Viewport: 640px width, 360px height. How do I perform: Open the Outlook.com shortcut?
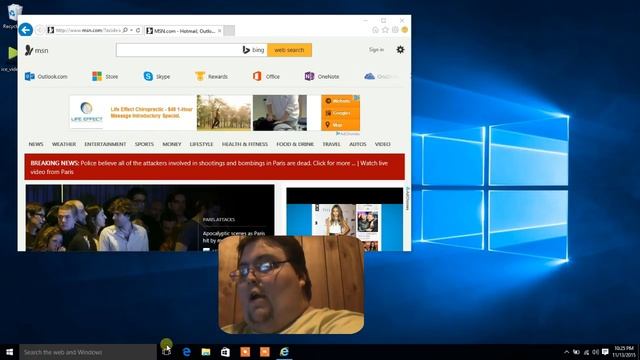pyautogui.click(x=46, y=76)
